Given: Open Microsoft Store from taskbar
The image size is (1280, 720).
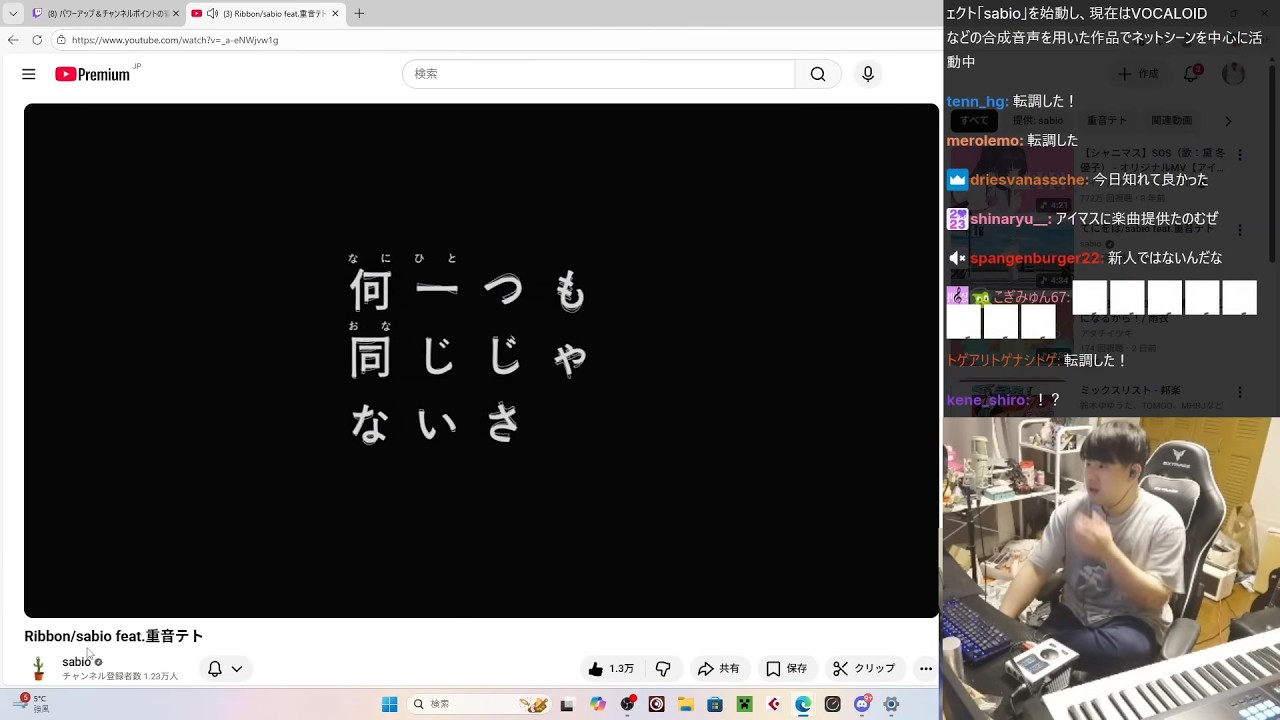Looking at the screenshot, I should pyautogui.click(x=715, y=704).
